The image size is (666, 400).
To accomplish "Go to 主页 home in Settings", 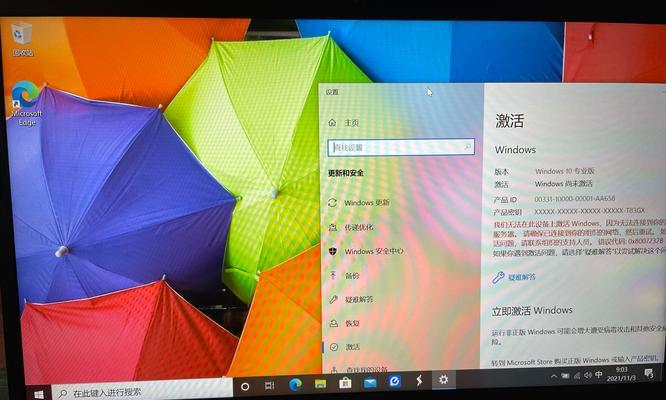I will pyautogui.click(x=352, y=123).
